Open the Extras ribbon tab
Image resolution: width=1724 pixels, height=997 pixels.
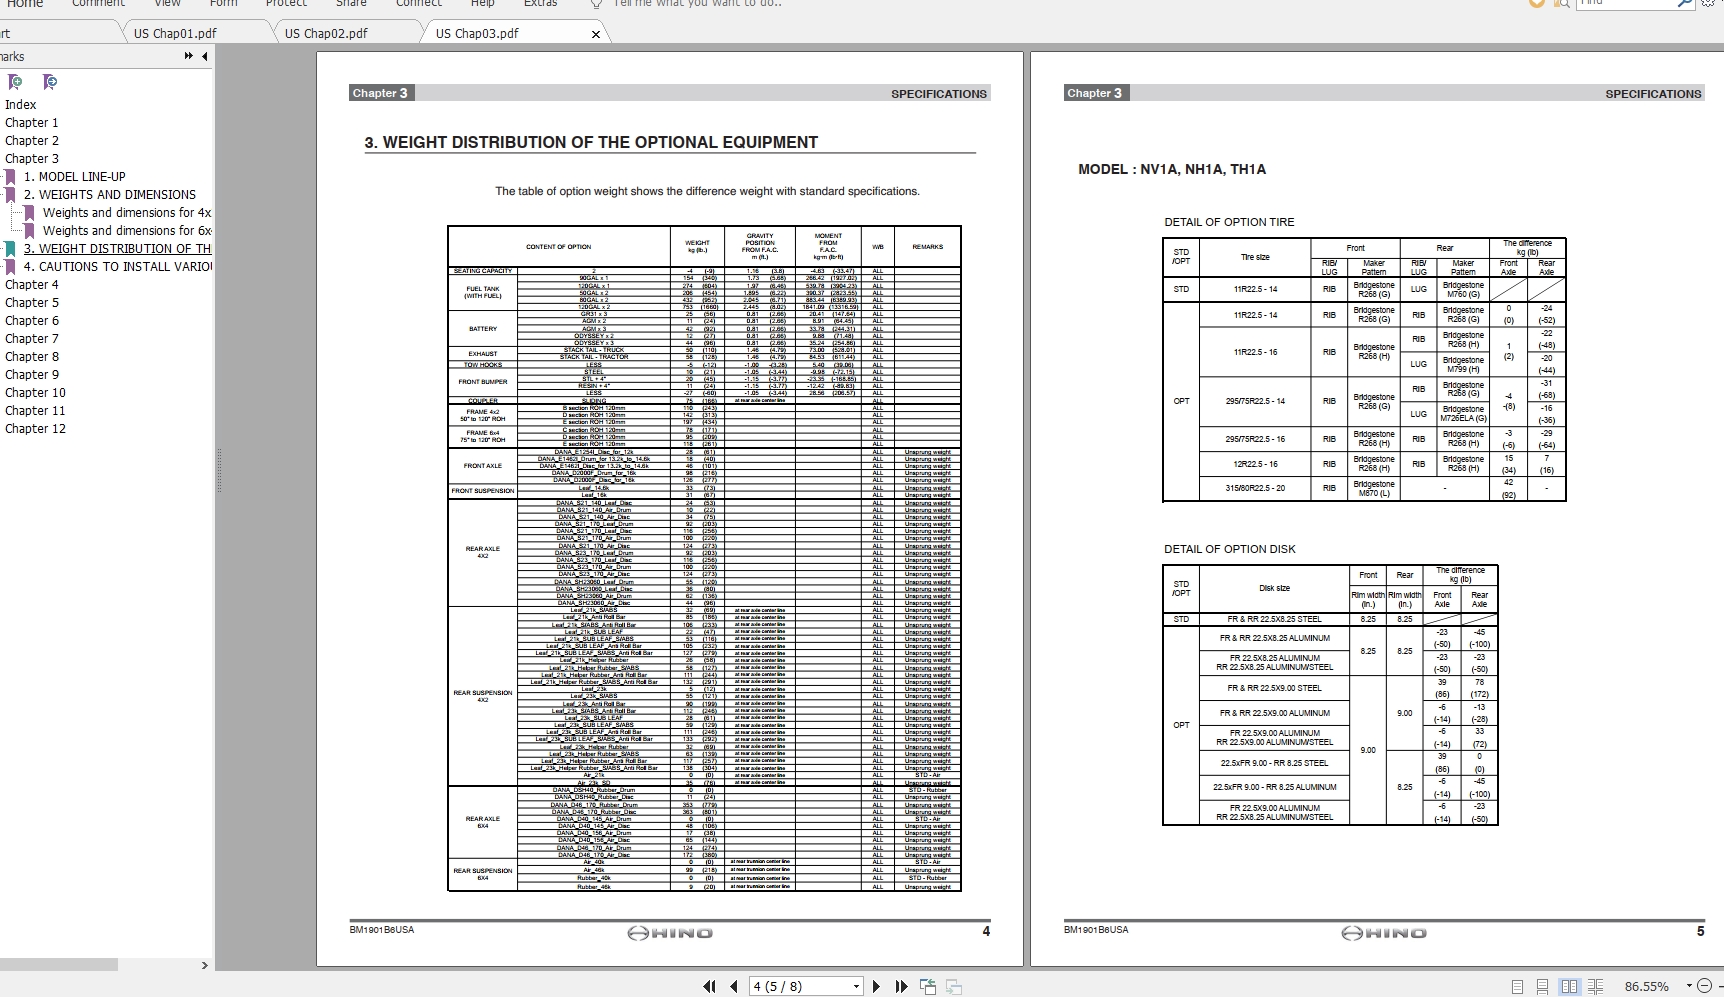click(541, 4)
